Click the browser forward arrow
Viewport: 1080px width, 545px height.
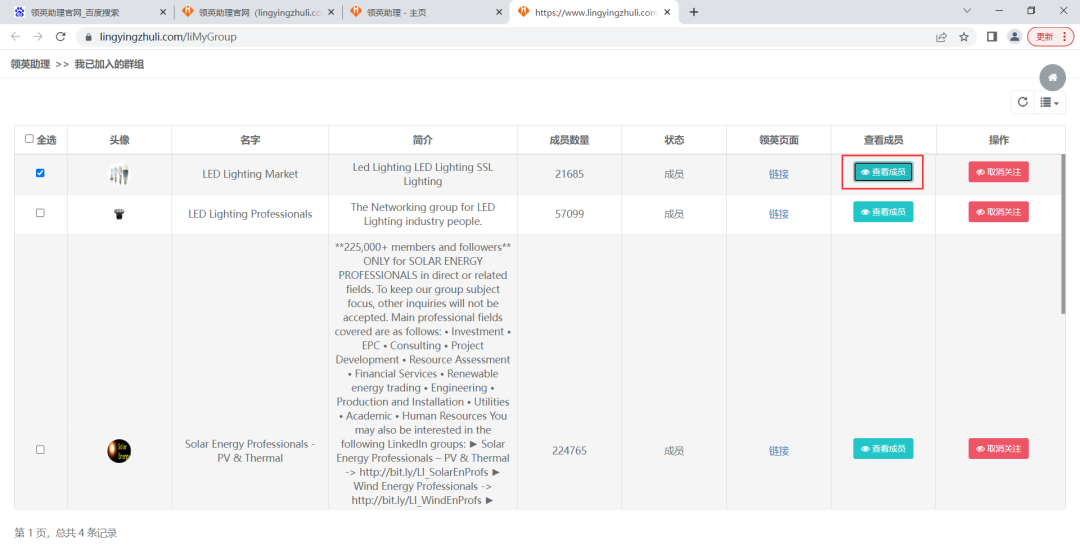click(38, 37)
